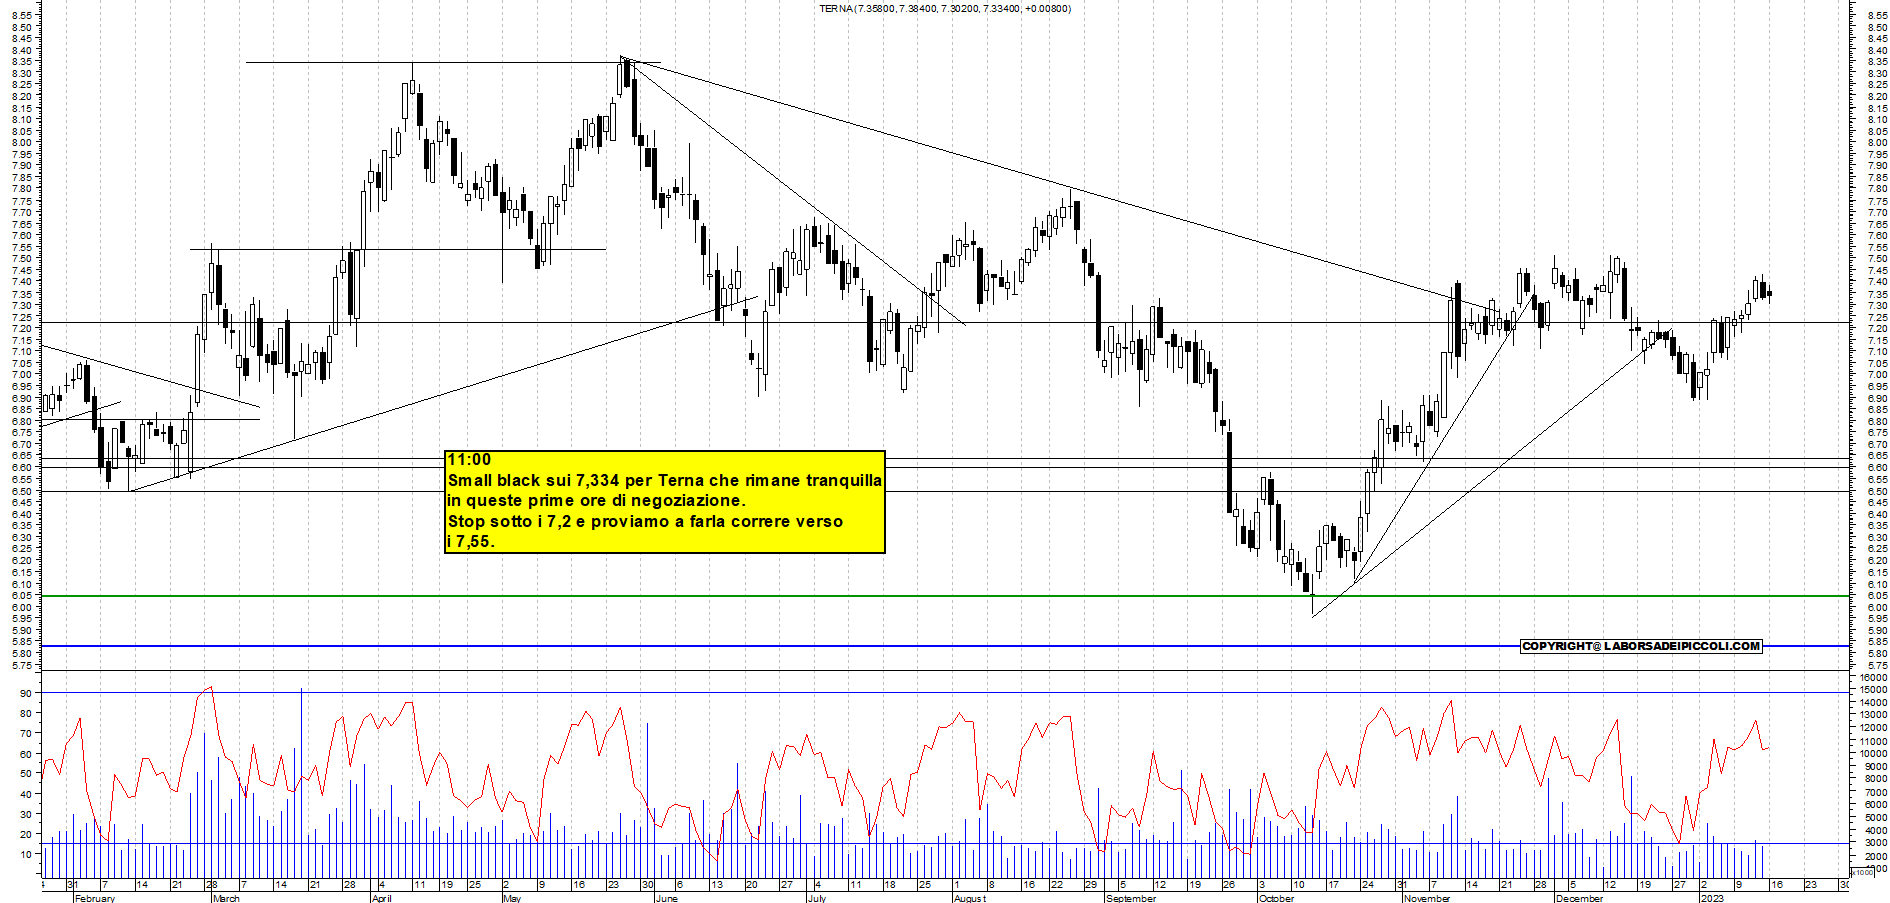This screenshot has height=903, width=1890.
Task: Click the April month label
Action: pyautogui.click(x=381, y=898)
